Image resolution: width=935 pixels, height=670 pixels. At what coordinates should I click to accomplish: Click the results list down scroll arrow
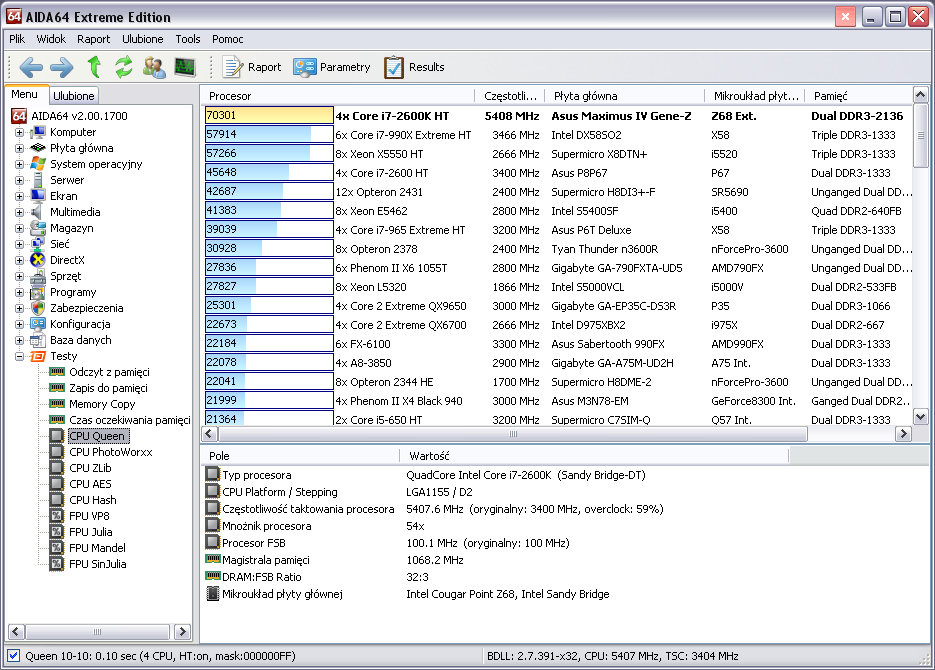click(921, 417)
